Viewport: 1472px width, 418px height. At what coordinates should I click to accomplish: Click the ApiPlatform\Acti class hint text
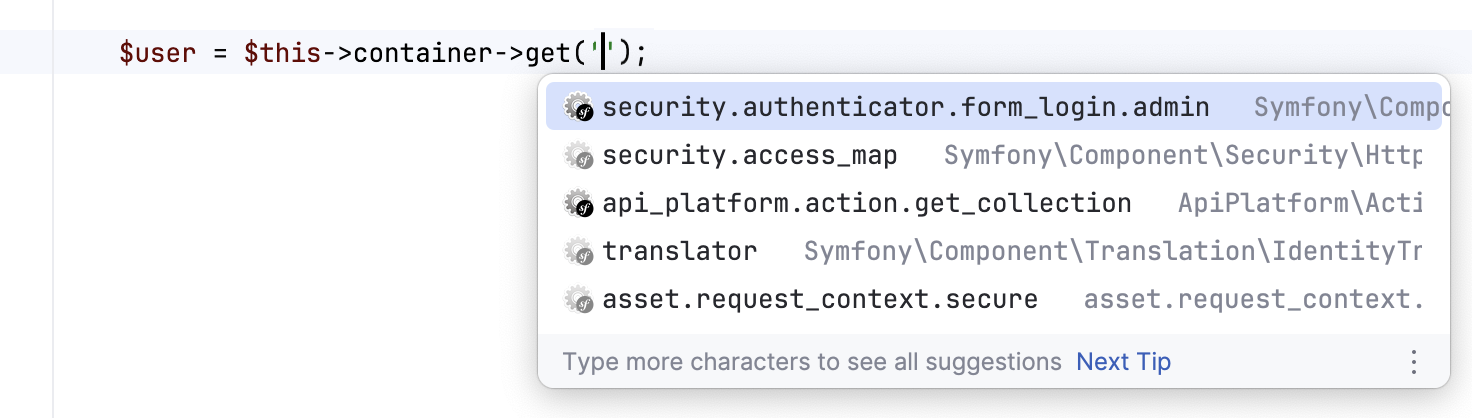coord(1299,203)
